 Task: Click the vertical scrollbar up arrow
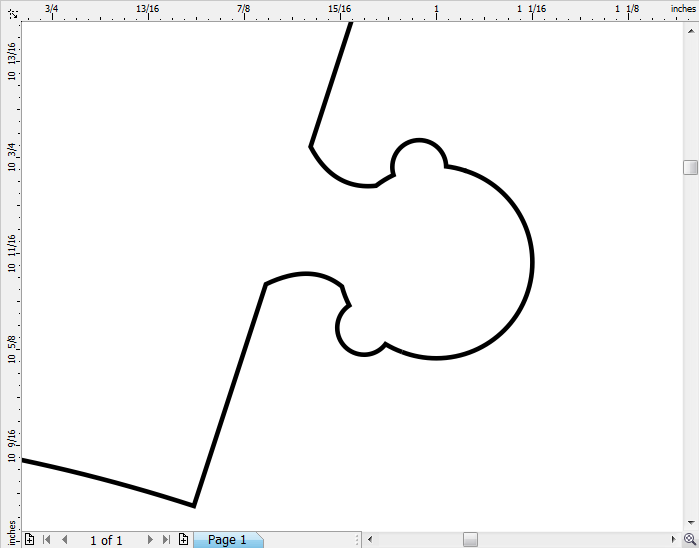pos(691,31)
